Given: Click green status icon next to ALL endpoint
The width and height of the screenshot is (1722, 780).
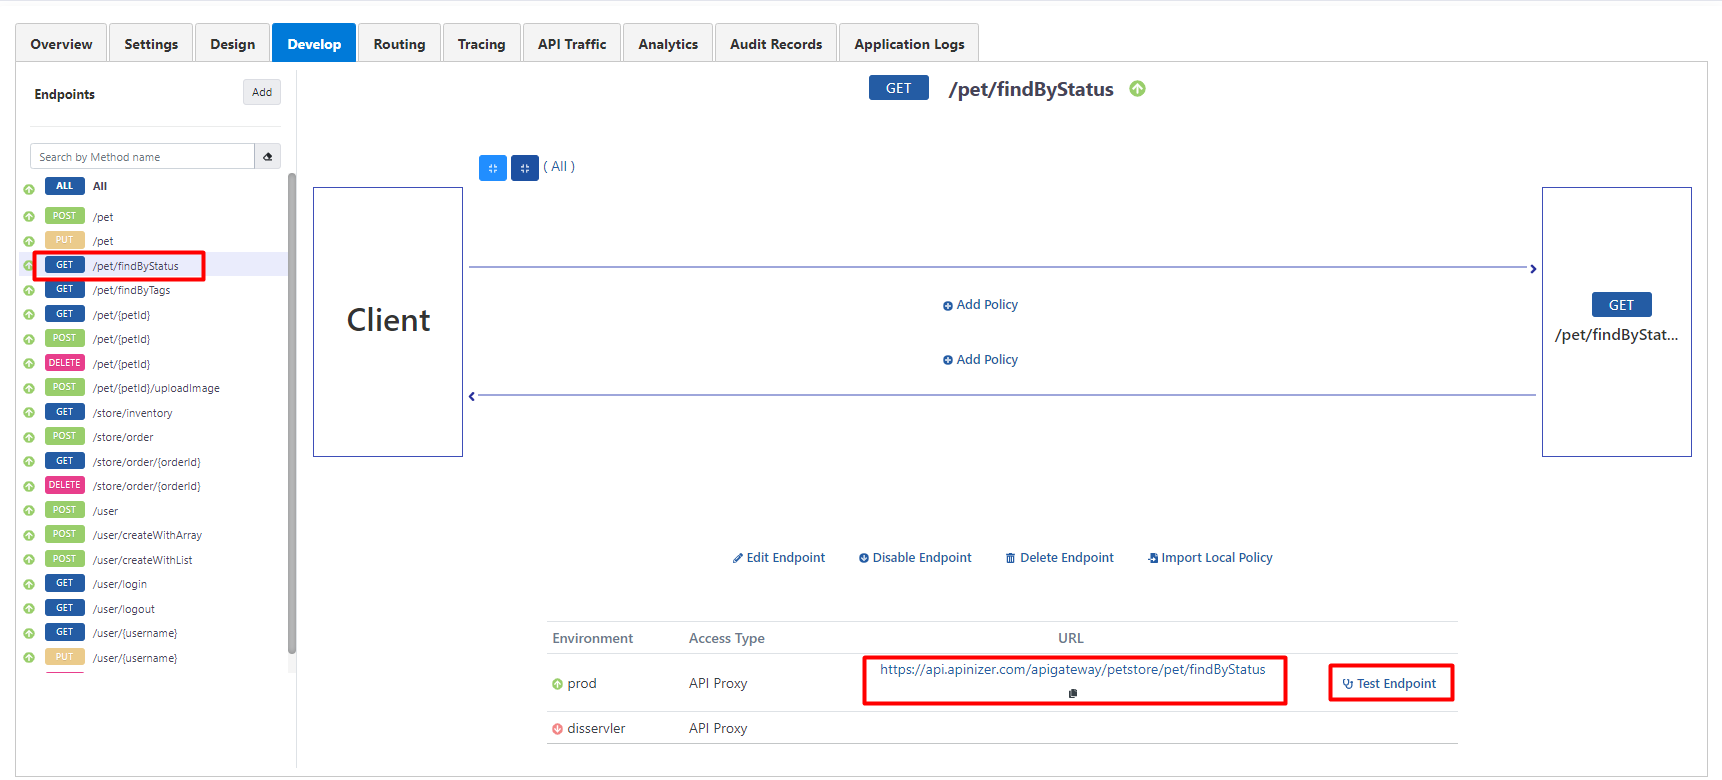Looking at the screenshot, I should pyautogui.click(x=29, y=188).
